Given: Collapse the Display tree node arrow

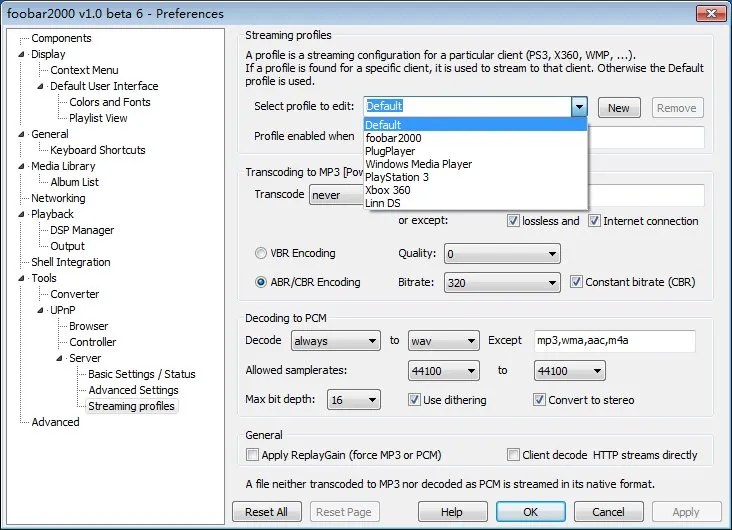Looking at the screenshot, I should 21,54.
